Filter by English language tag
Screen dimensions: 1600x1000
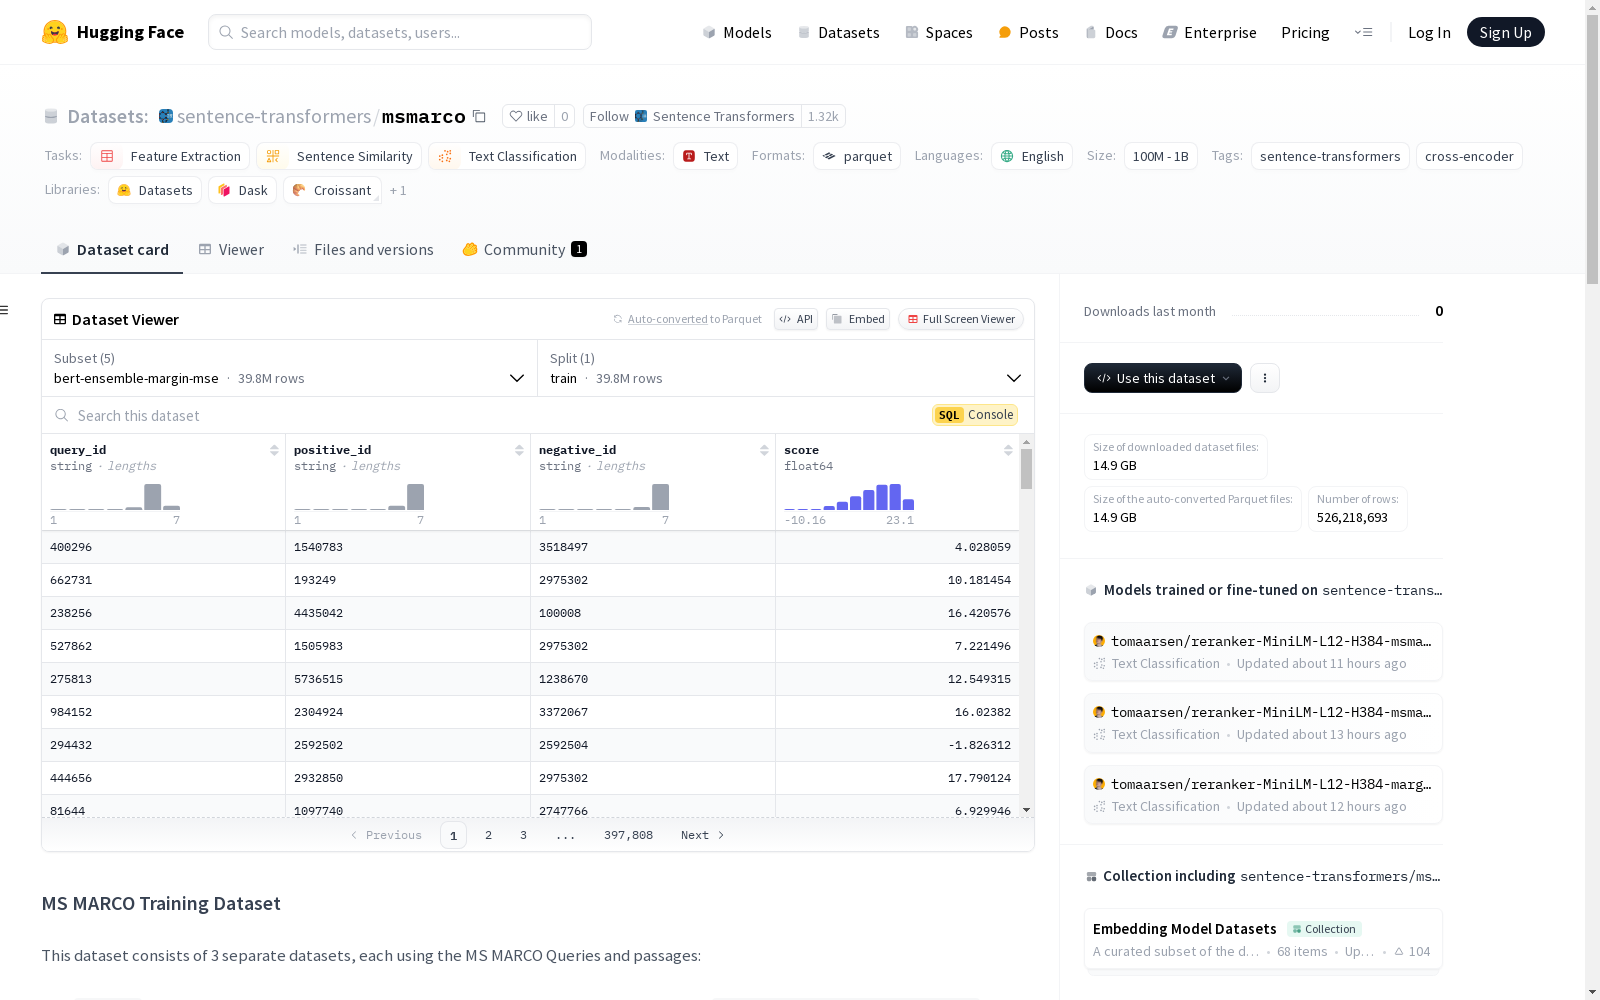(1032, 156)
